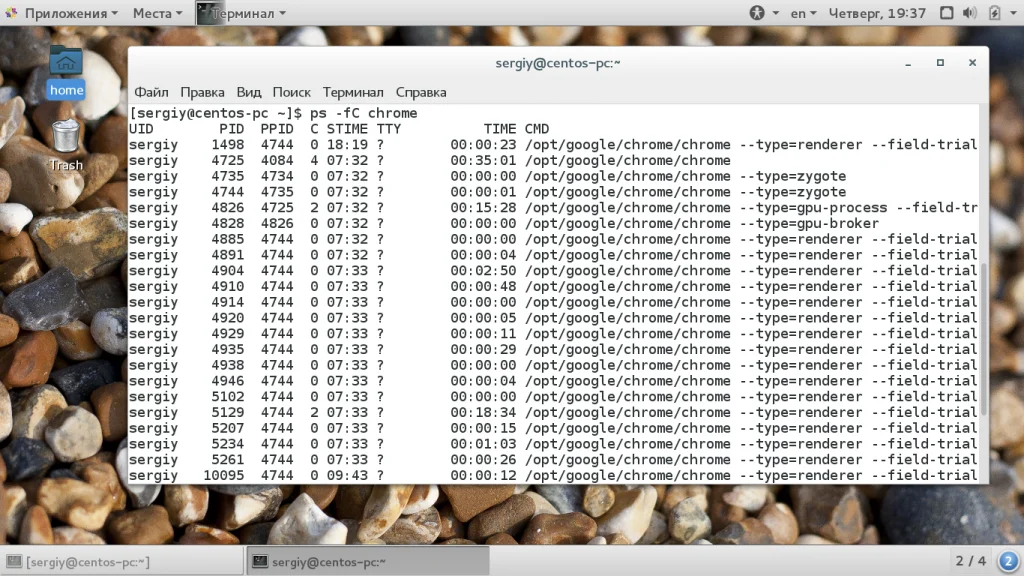Click the terminal icon in top bar

(205, 13)
